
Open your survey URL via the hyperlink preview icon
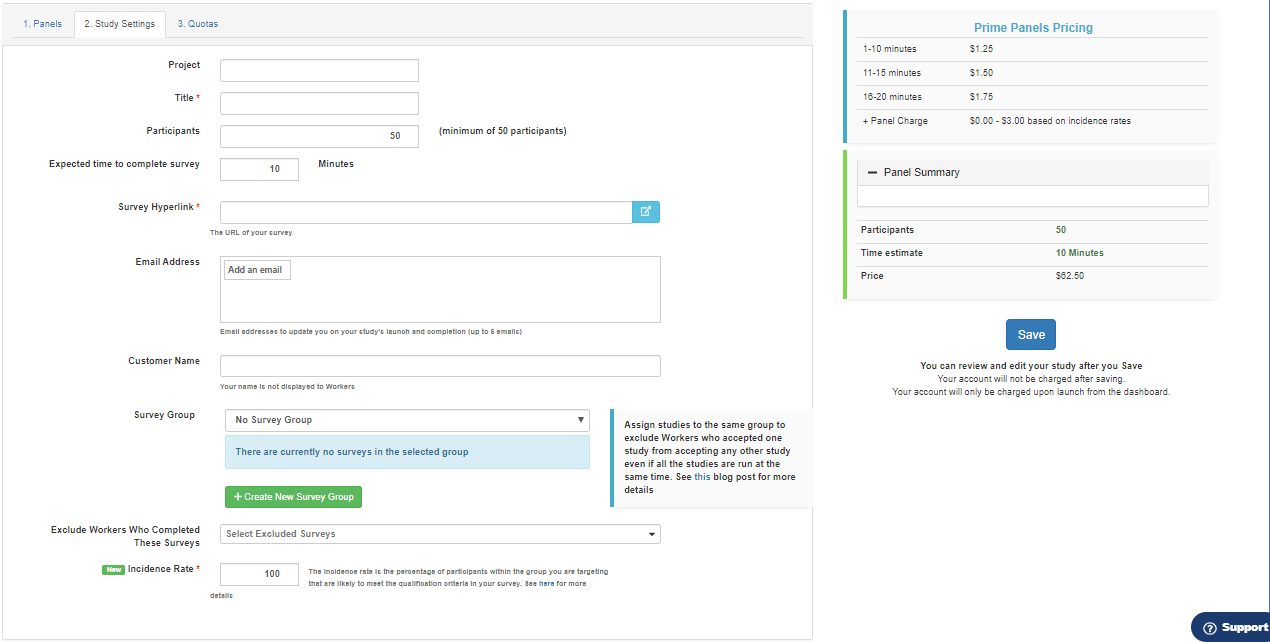645,211
